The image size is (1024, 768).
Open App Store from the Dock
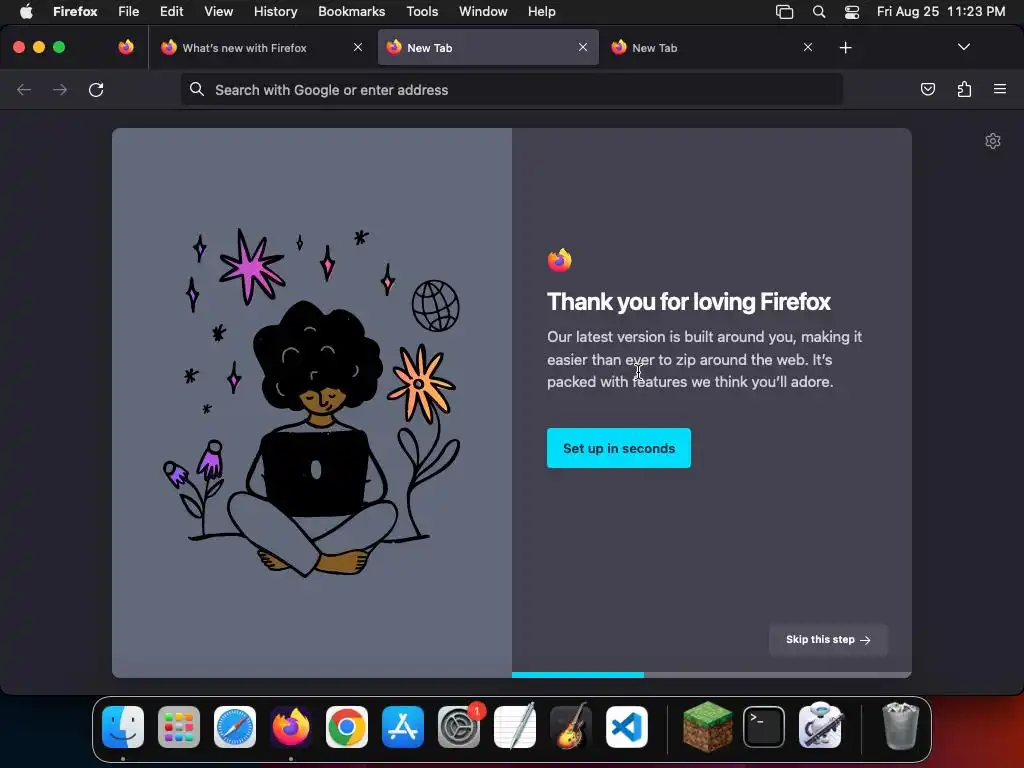(403, 727)
